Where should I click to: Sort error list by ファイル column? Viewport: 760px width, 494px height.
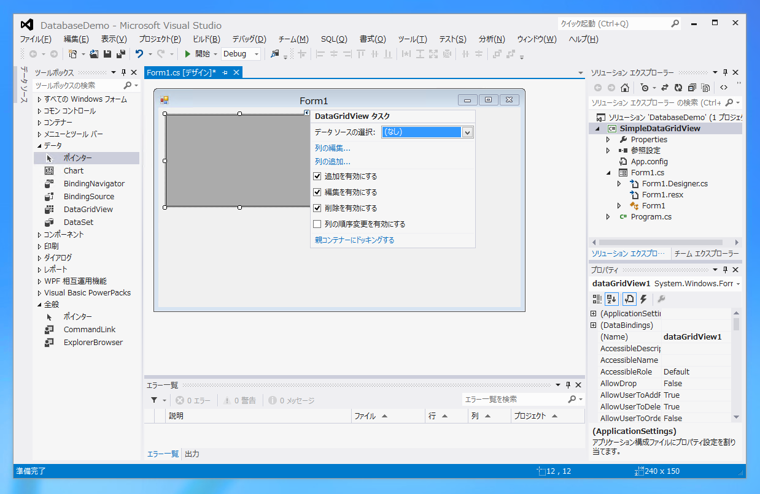(x=387, y=416)
